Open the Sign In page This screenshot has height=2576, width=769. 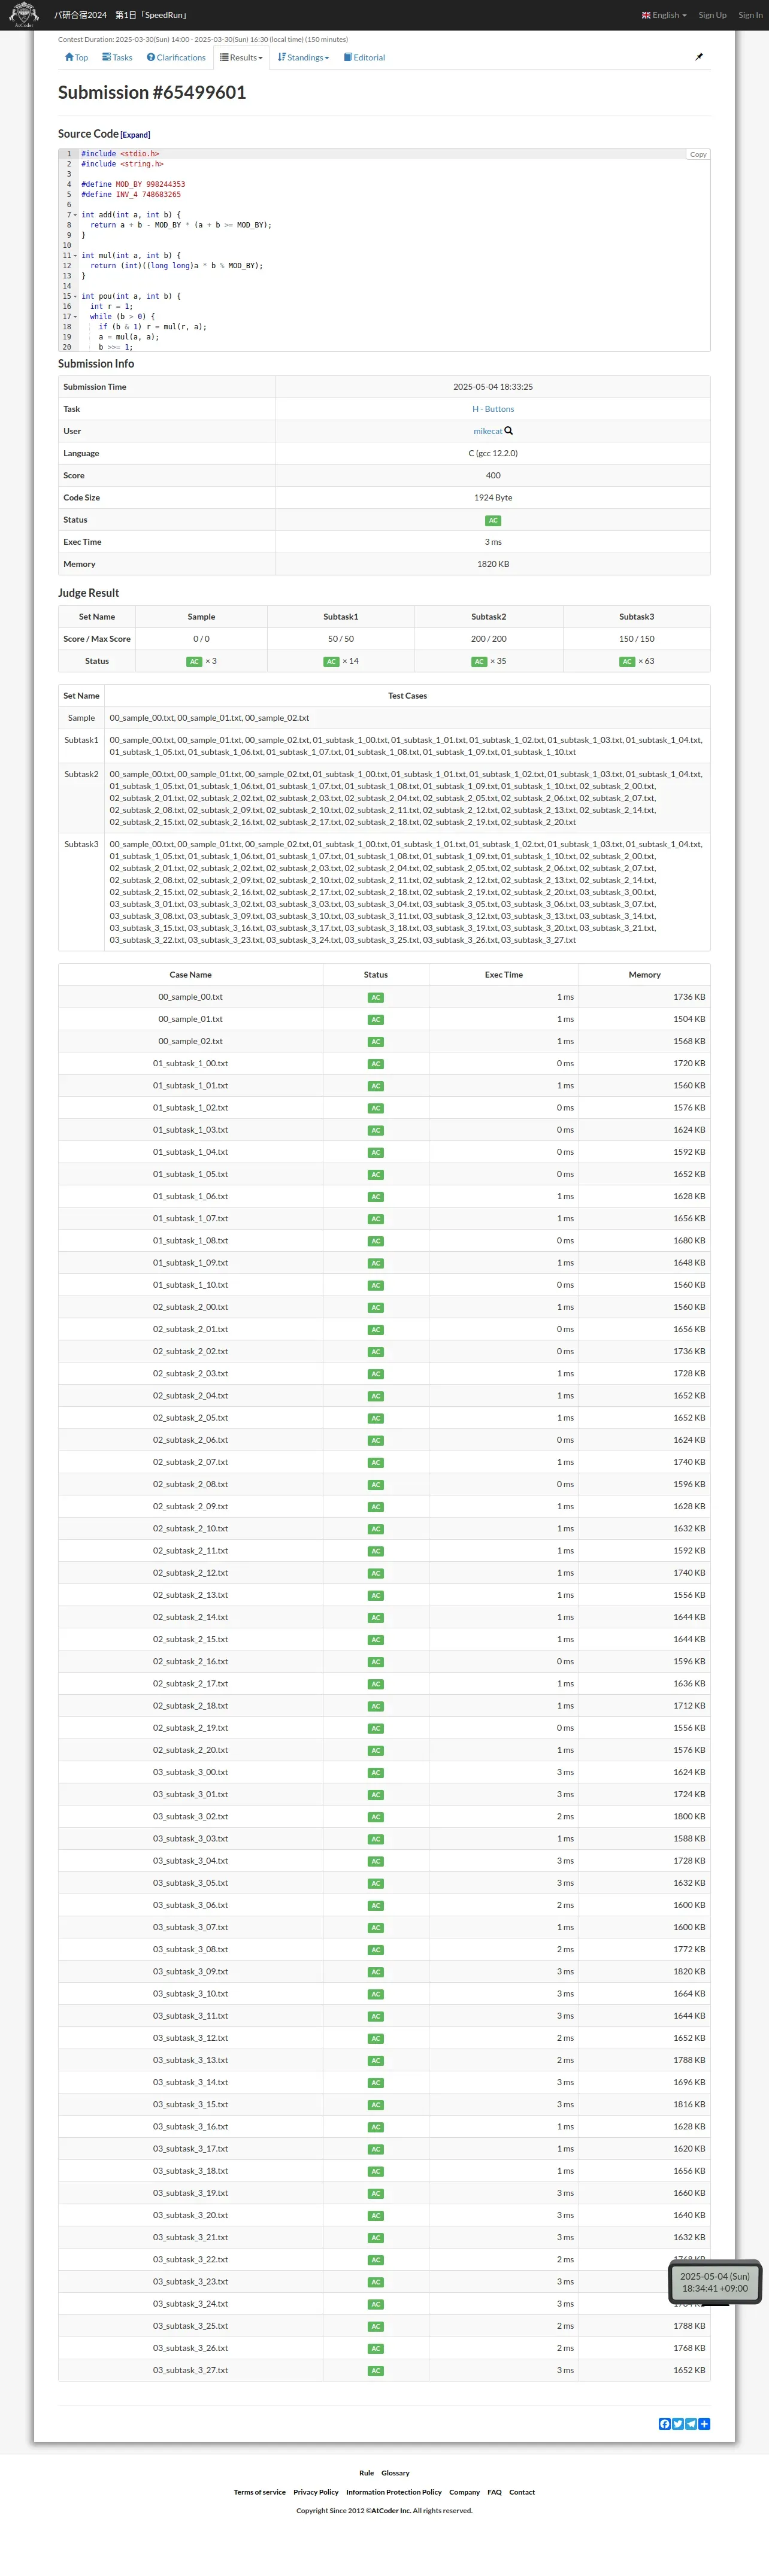click(x=750, y=15)
